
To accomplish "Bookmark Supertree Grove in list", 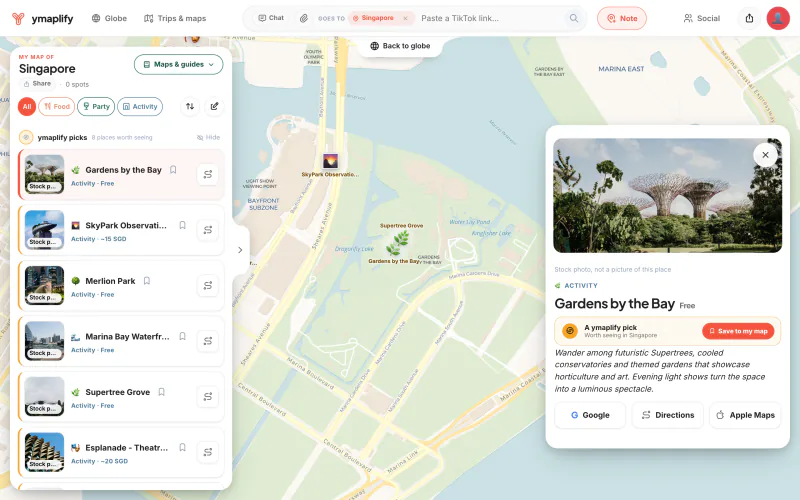I will [162, 392].
